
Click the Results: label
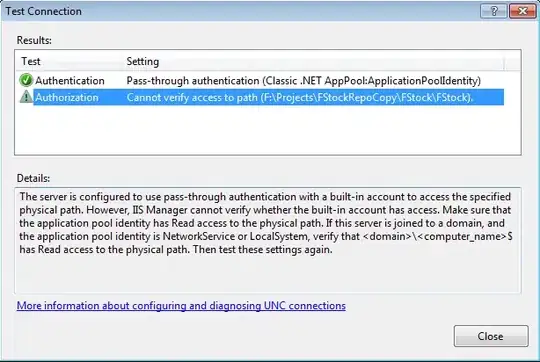pos(34,40)
